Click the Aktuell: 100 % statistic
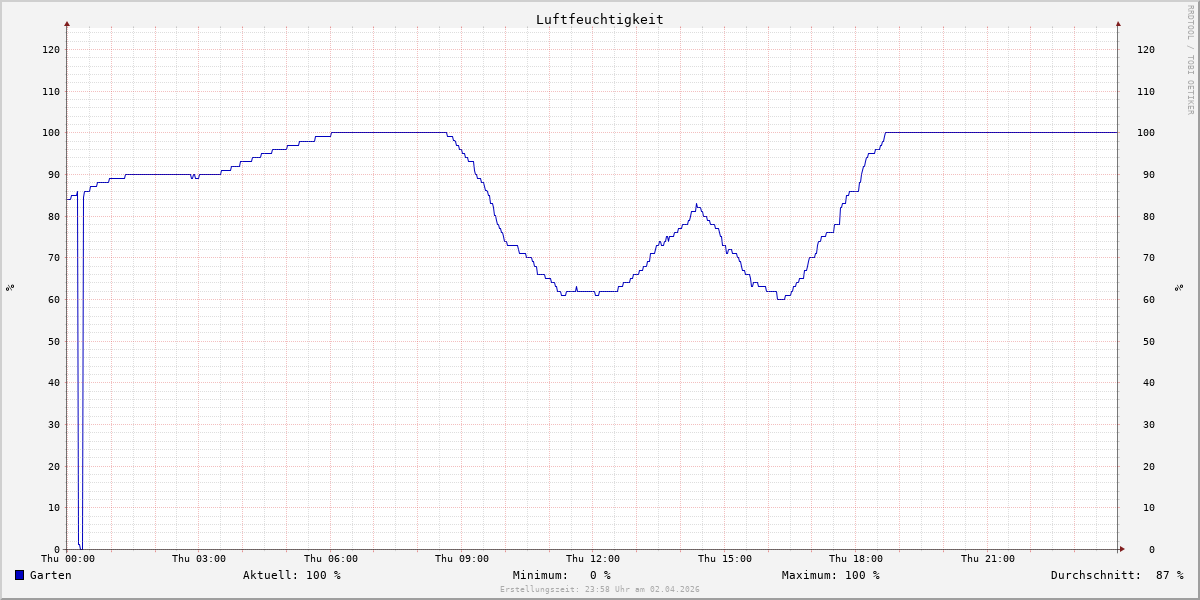 click(291, 575)
